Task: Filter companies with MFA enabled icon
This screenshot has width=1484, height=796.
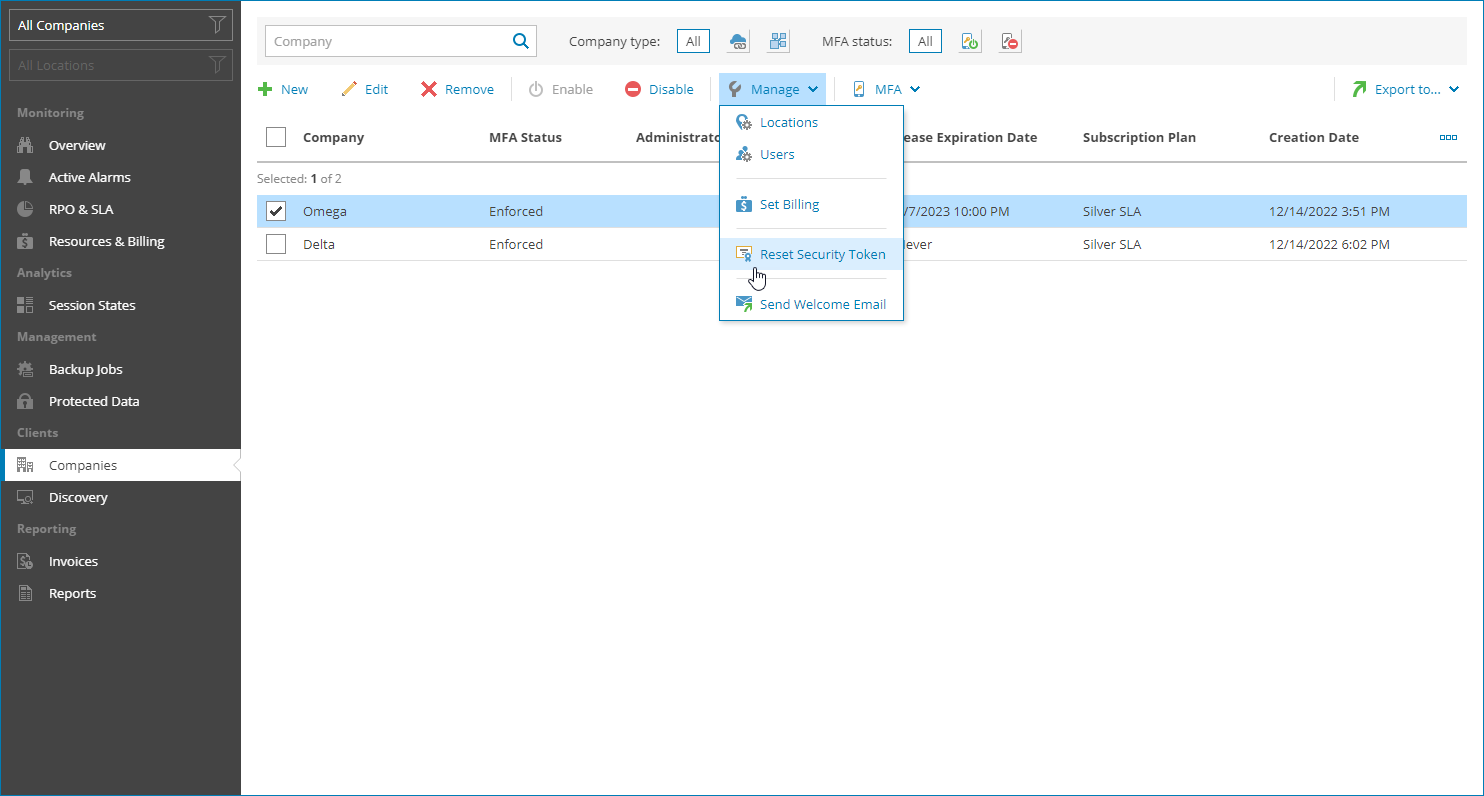Action: 970,41
